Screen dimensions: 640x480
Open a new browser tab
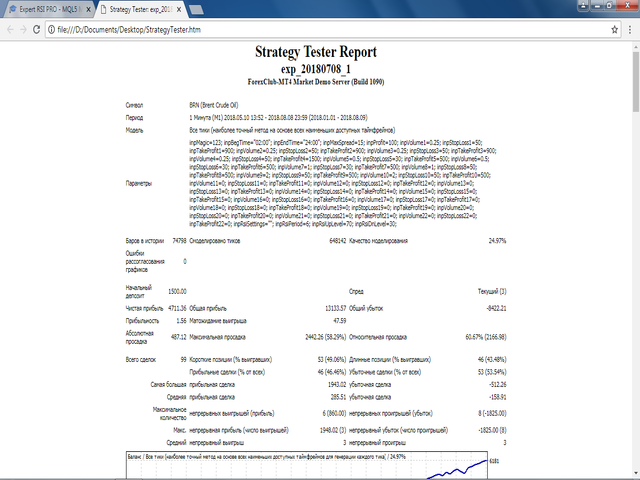coord(196,10)
